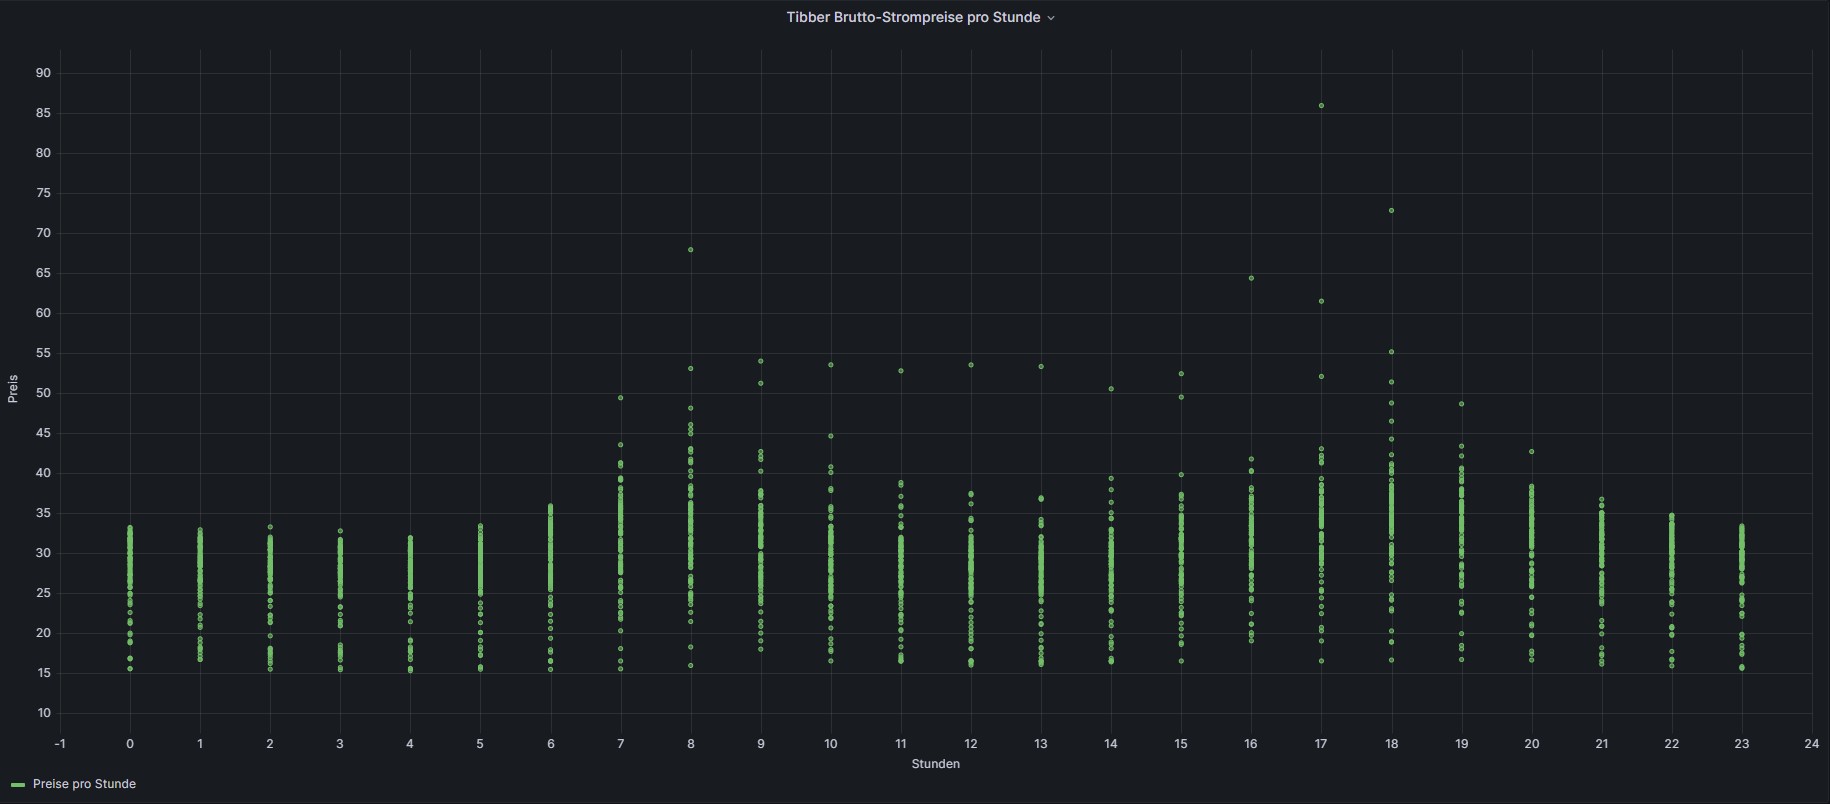This screenshot has width=1830, height=804.
Task: Click y-axis tick label 65
Action: click(43, 273)
